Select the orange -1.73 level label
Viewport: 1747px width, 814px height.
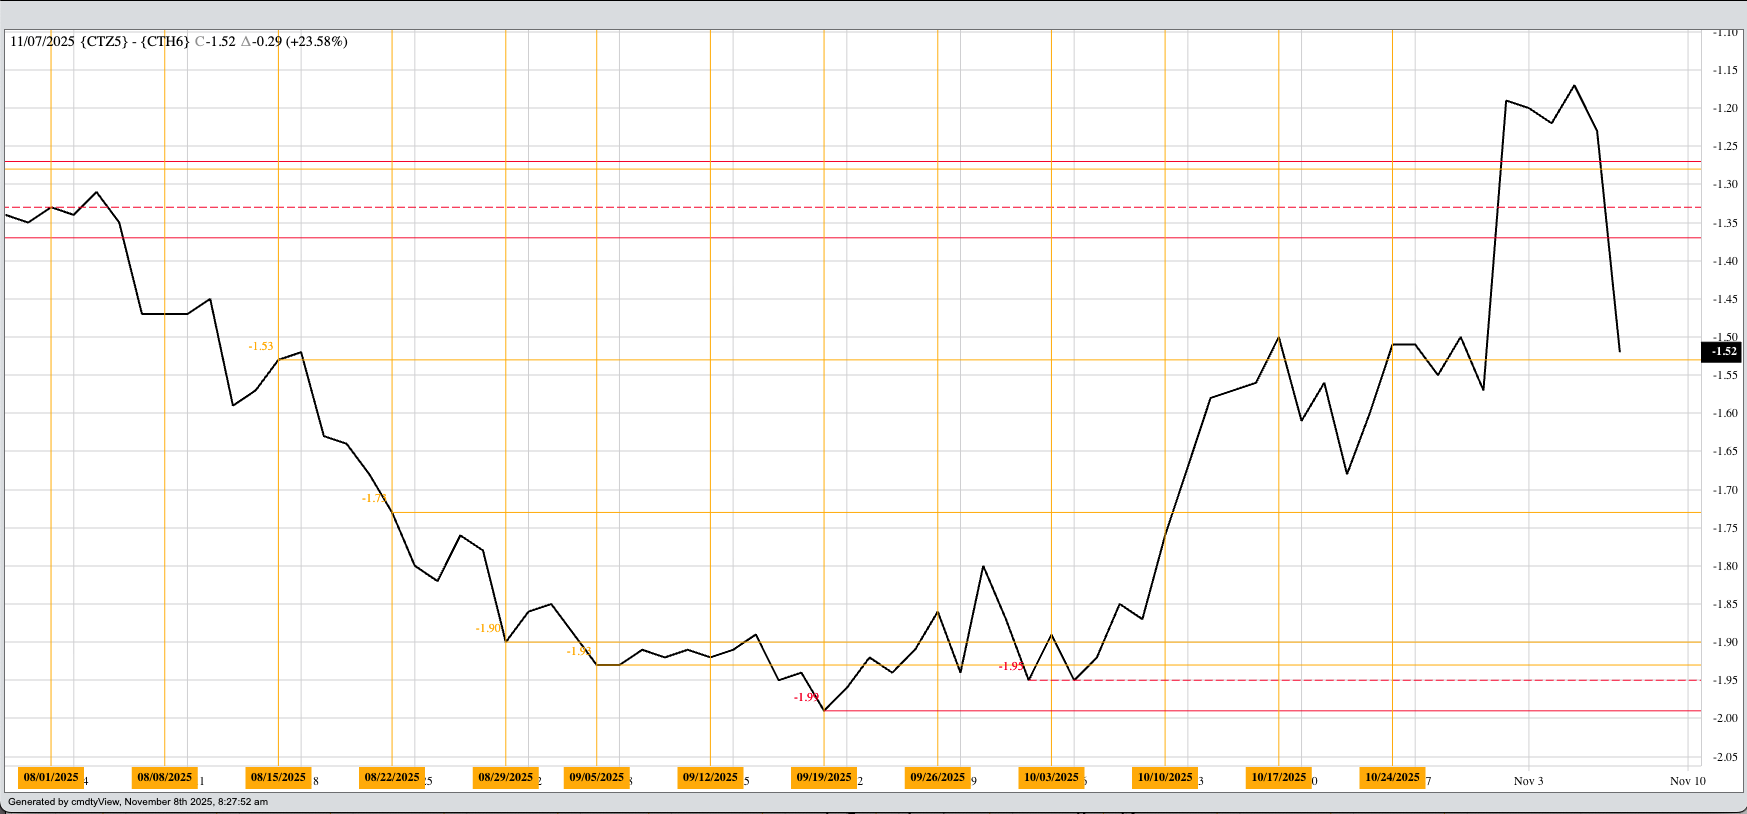click(374, 498)
